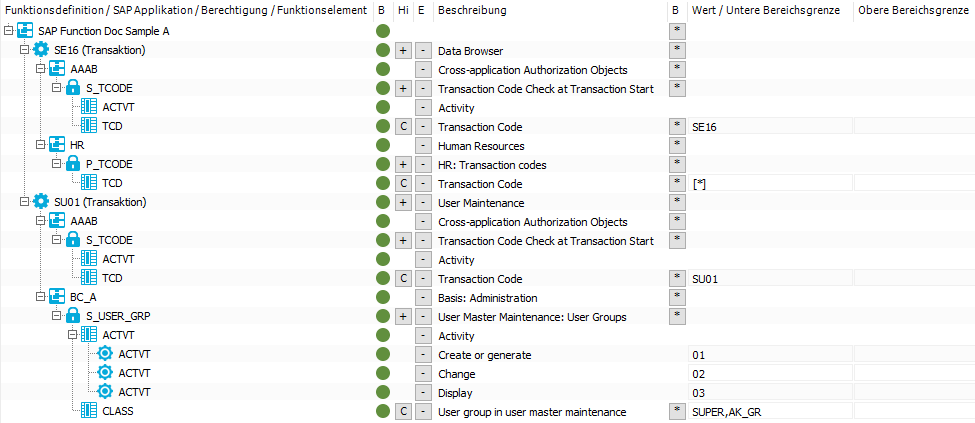Click the CLASS field element icon
The image size is (975, 423).
[90, 411]
